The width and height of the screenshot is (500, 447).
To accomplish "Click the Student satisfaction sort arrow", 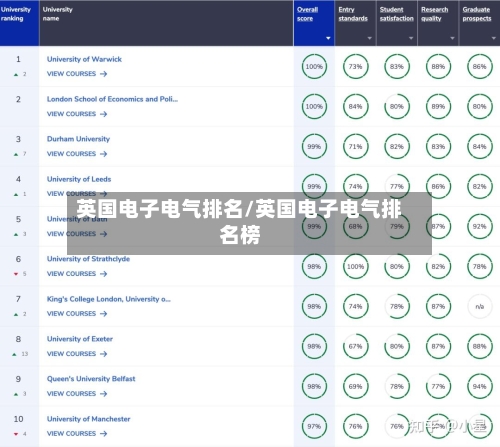I will [411, 38].
